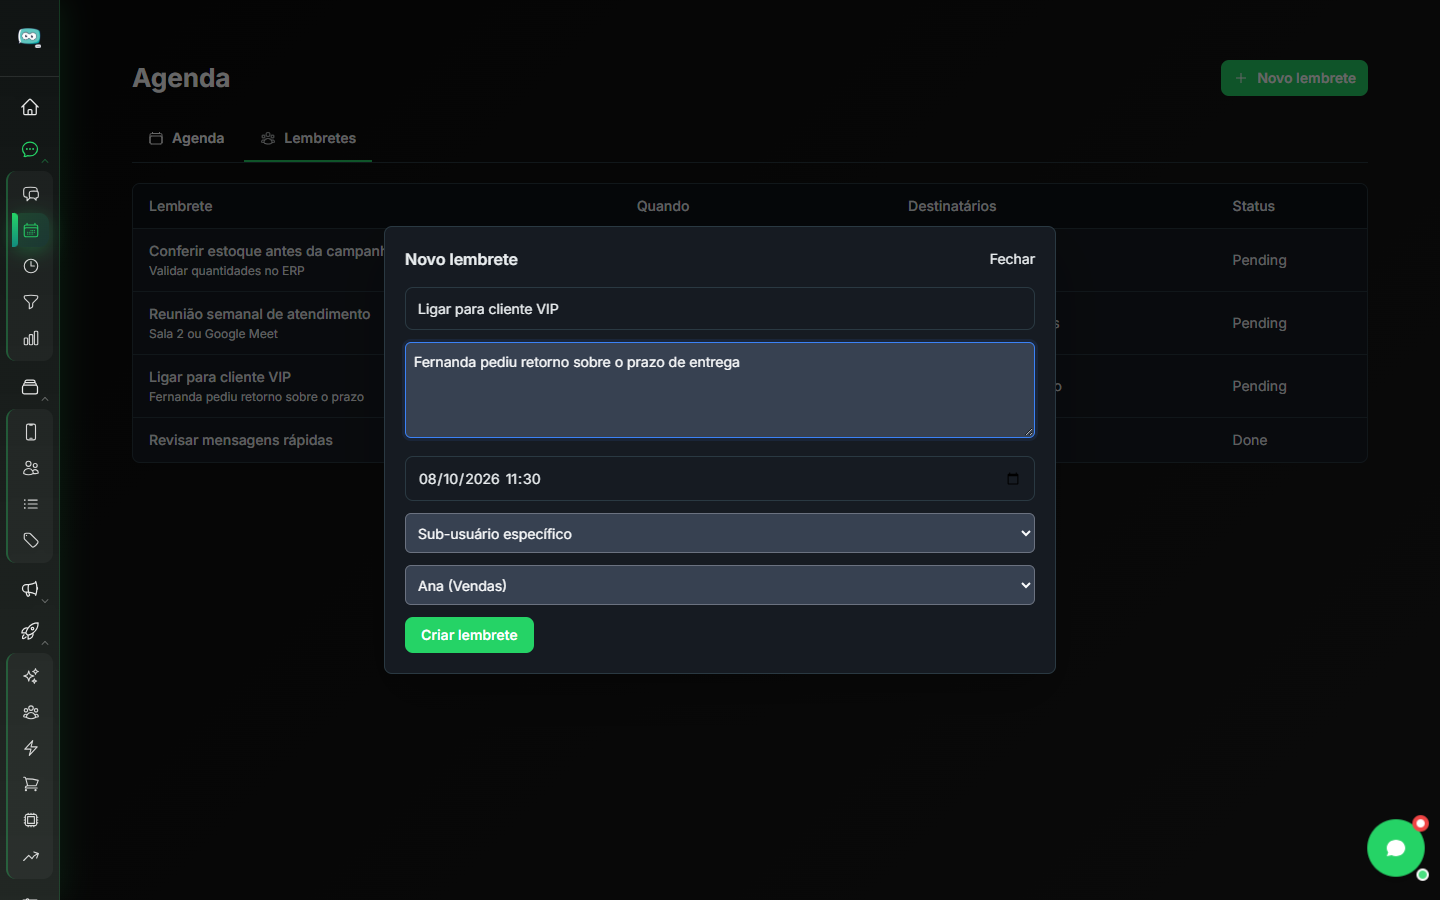Open the two-person contacts sidebar icon
The width and height of the screenshot is (1440, 900).
click(x=31, y=468)
